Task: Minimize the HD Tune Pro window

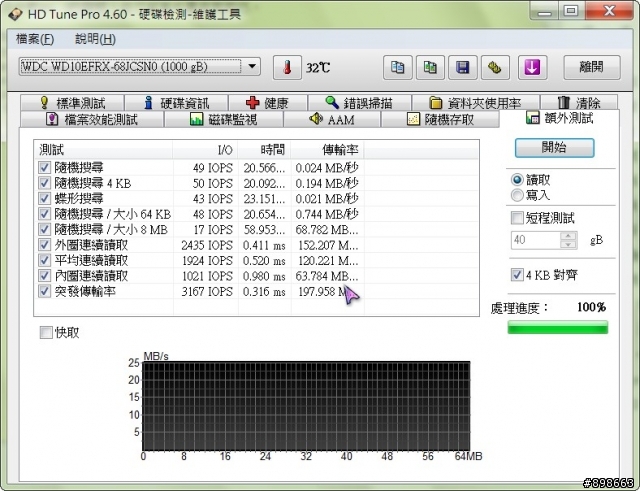Action: (x=544, y=11)
